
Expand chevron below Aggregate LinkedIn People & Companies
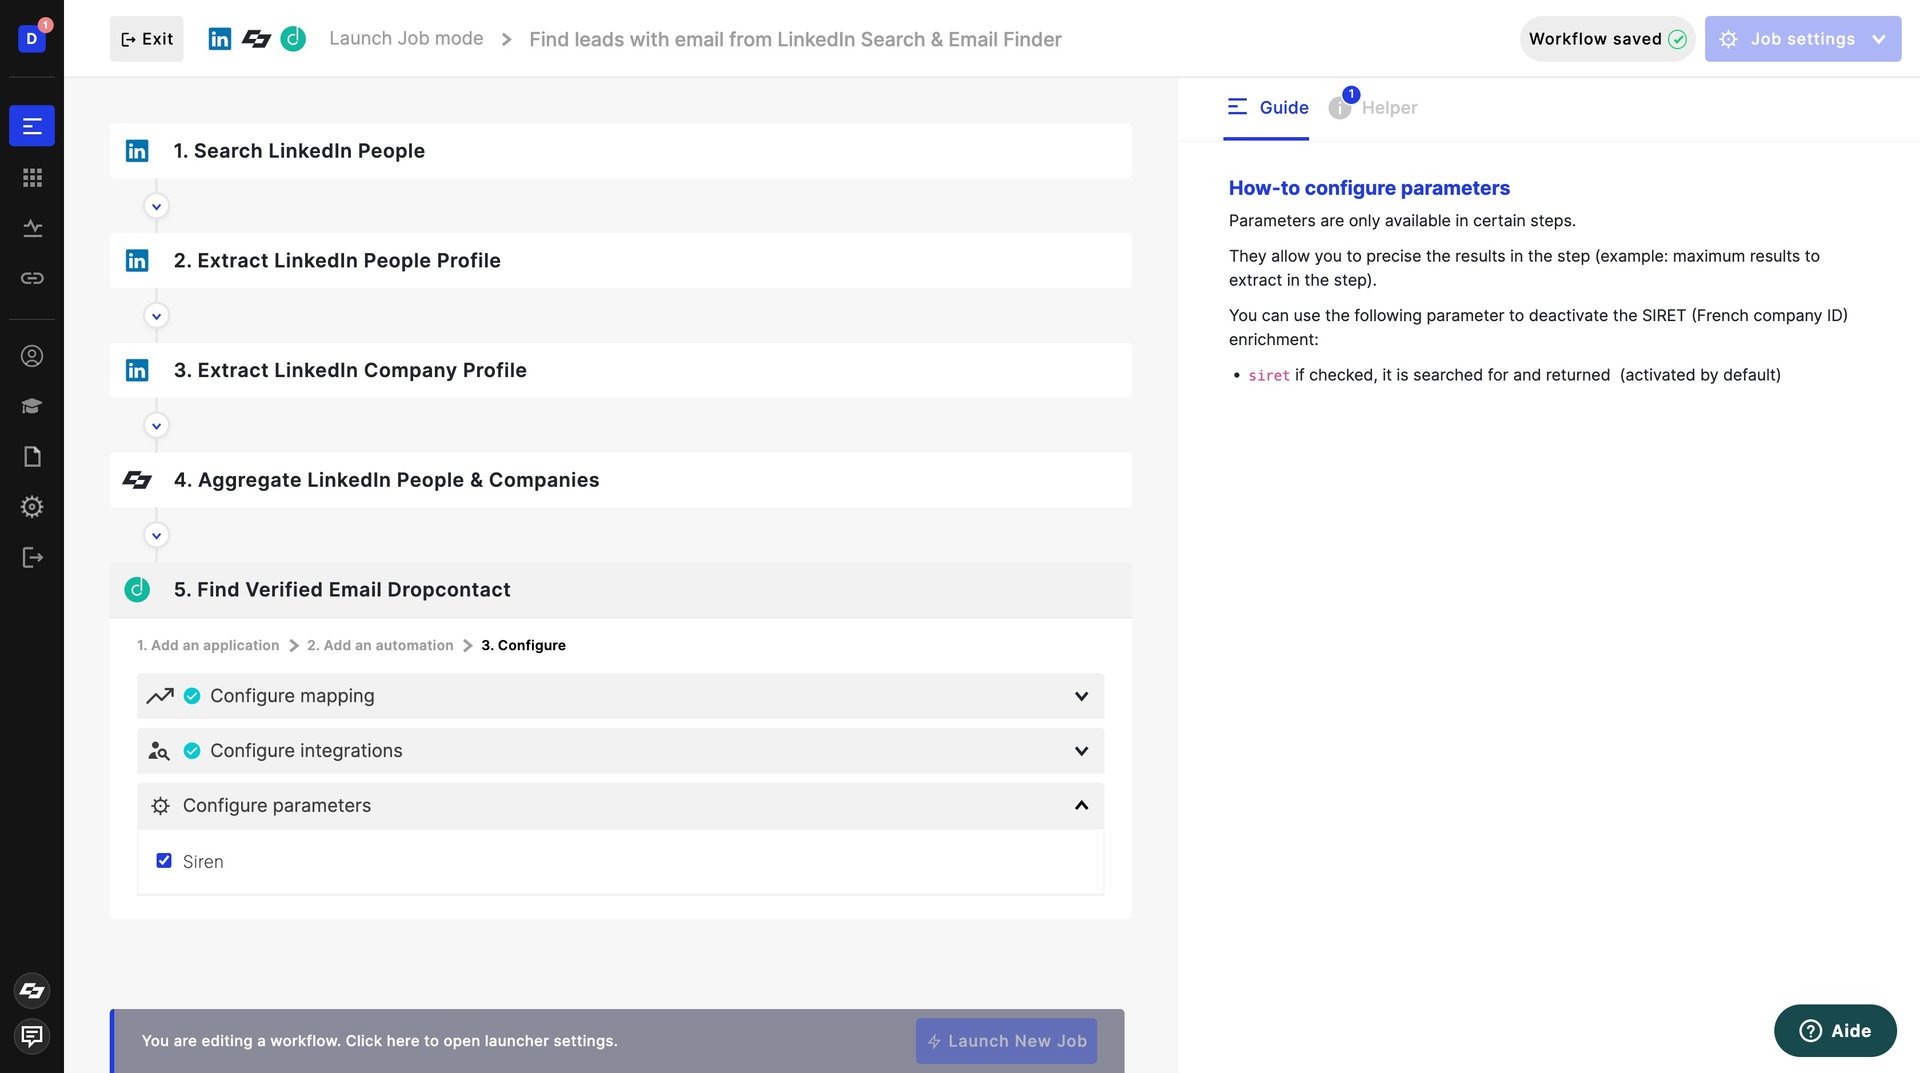pos(156,536)
